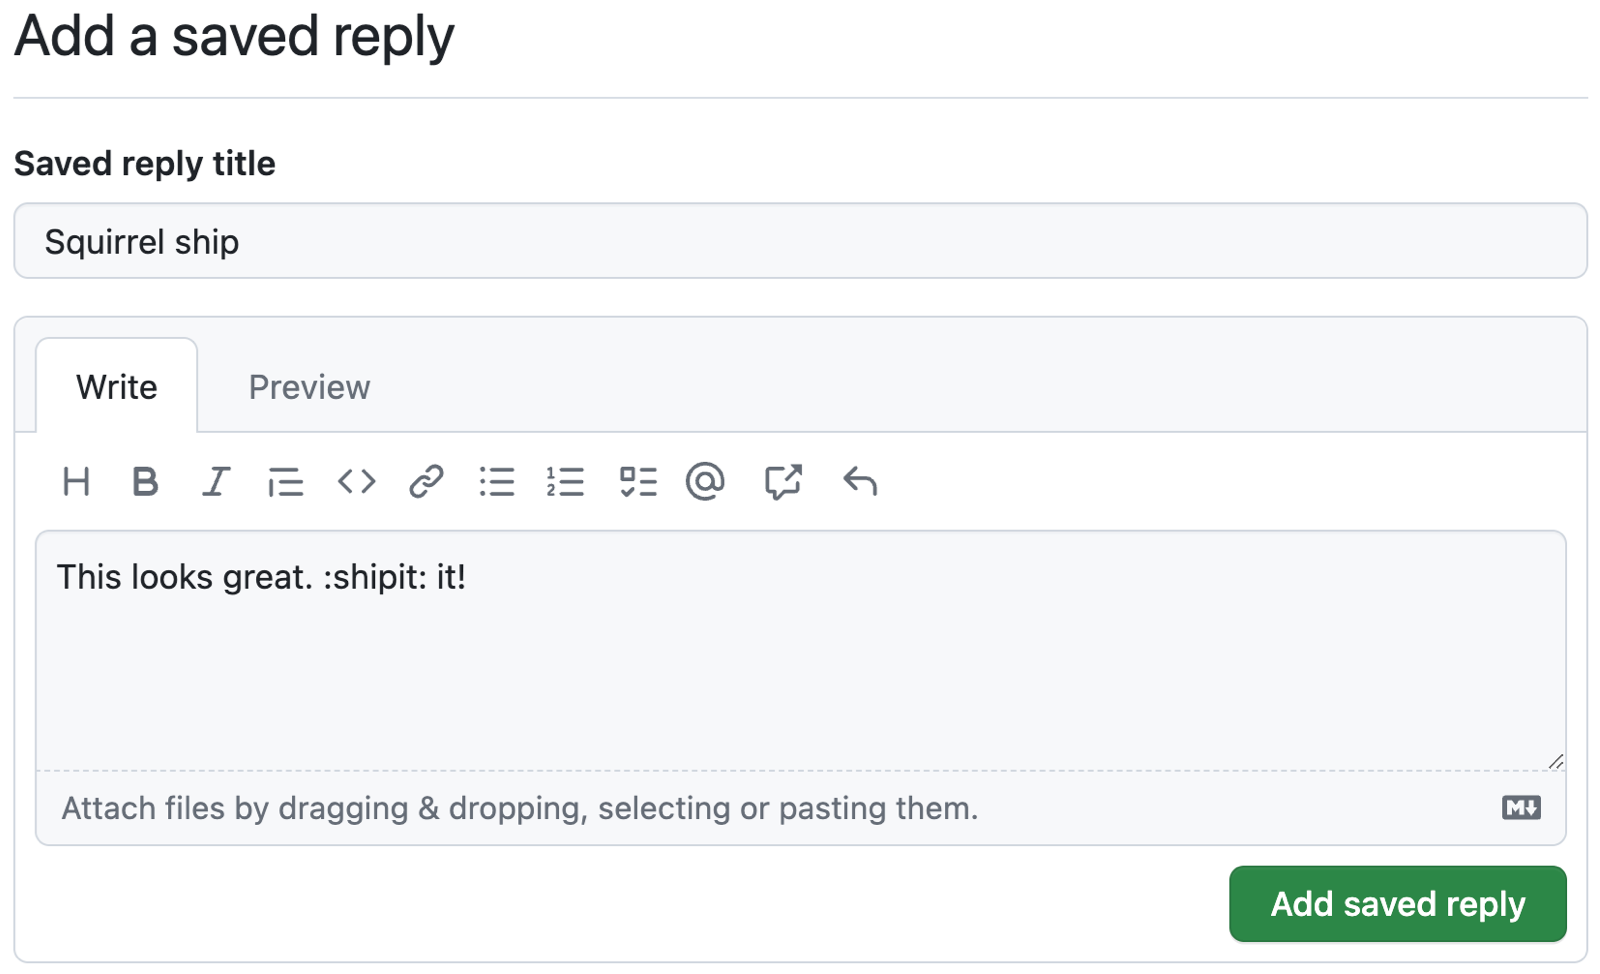Switch to the Preview tab
The width and height of the screenshot is (1600, 974).
pos(309,387)
